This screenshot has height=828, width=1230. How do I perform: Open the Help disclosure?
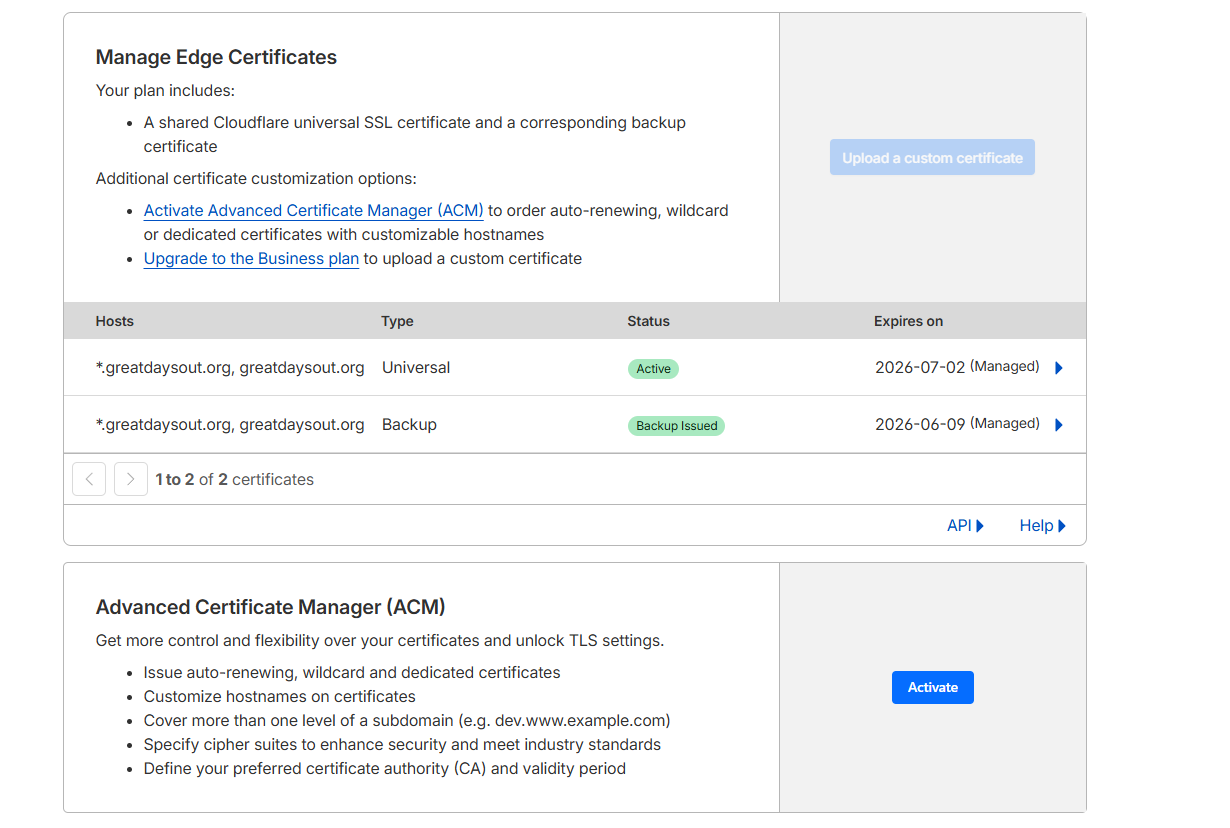(1042, 525)
